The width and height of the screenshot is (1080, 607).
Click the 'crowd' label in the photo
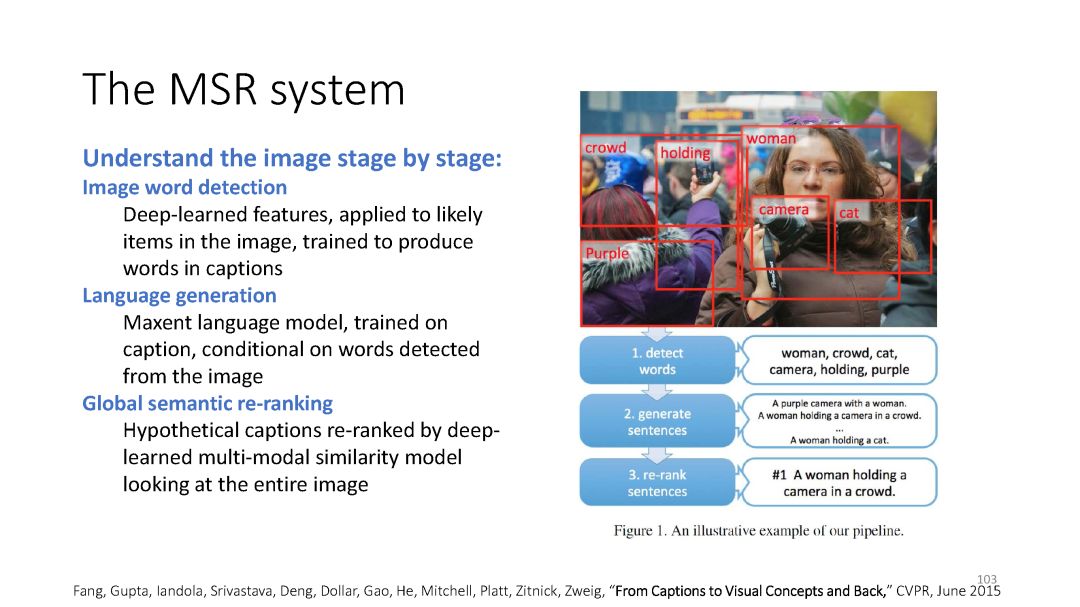[605, 147]
